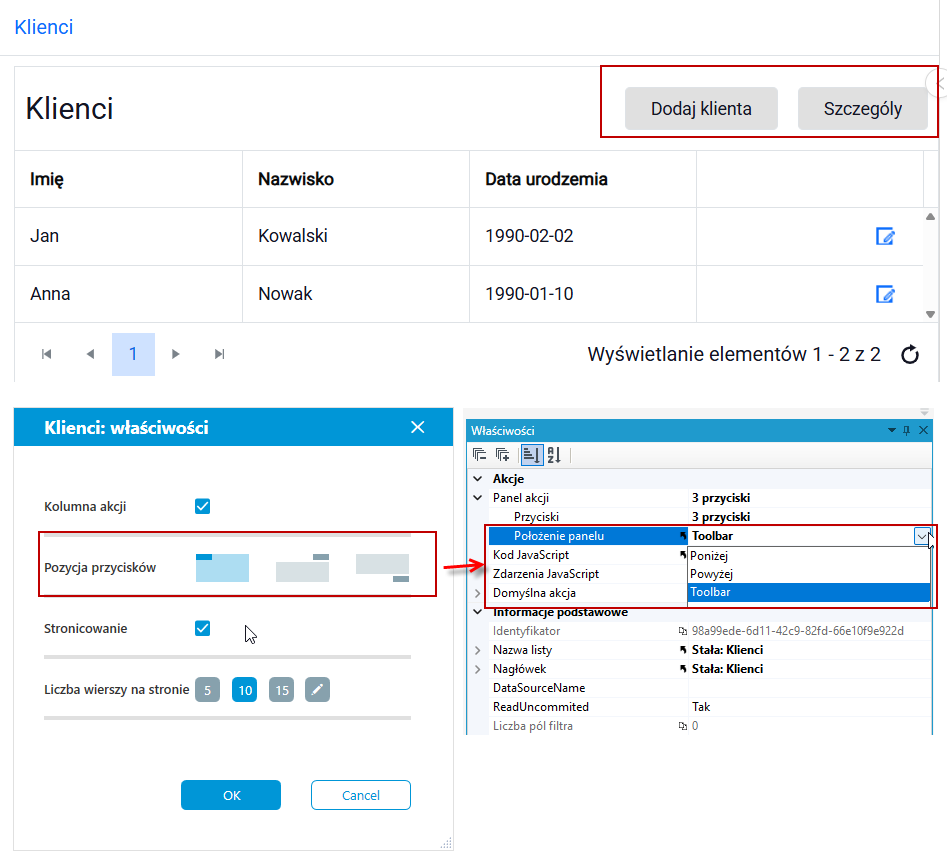Select categorized view in Właściwości toolbar
The width and height of the screenshot is (947, 860).
(531, 454)
